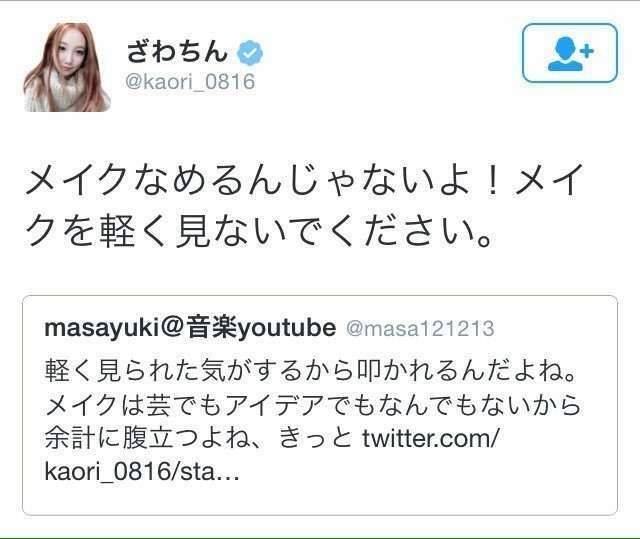Image resolution: width=640 pixels, height=539 pixels.
Task: Click the masayuki@音楽youtube author name
Action: (x=190, y=328)
